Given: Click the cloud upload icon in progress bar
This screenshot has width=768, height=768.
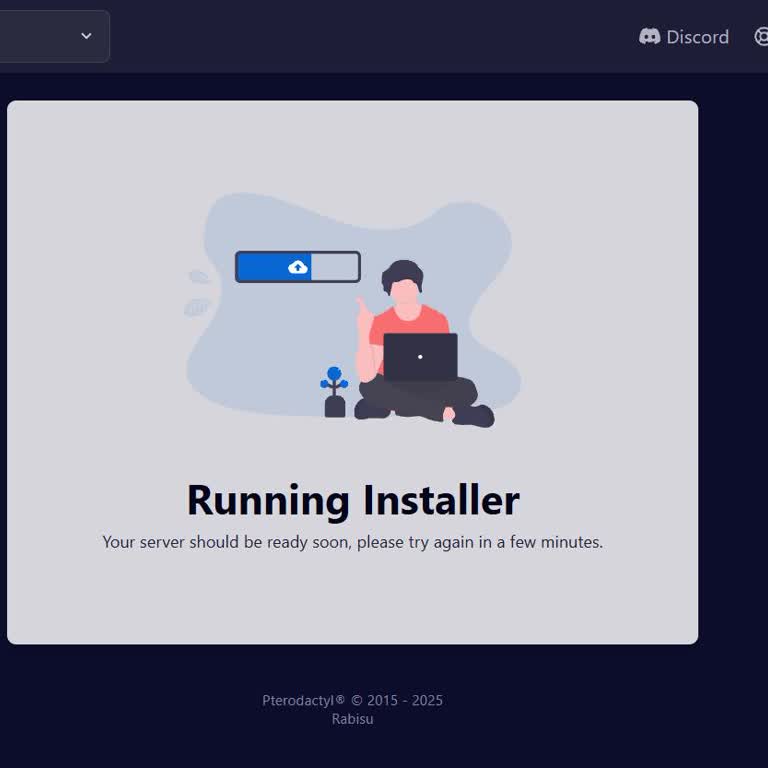Looking at the screenshot, I should [298, 267].
